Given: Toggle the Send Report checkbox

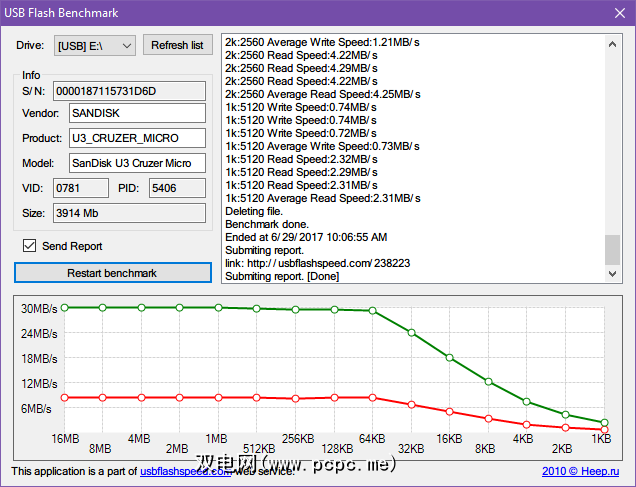Looking at the screenshot, I should (30, 246).
